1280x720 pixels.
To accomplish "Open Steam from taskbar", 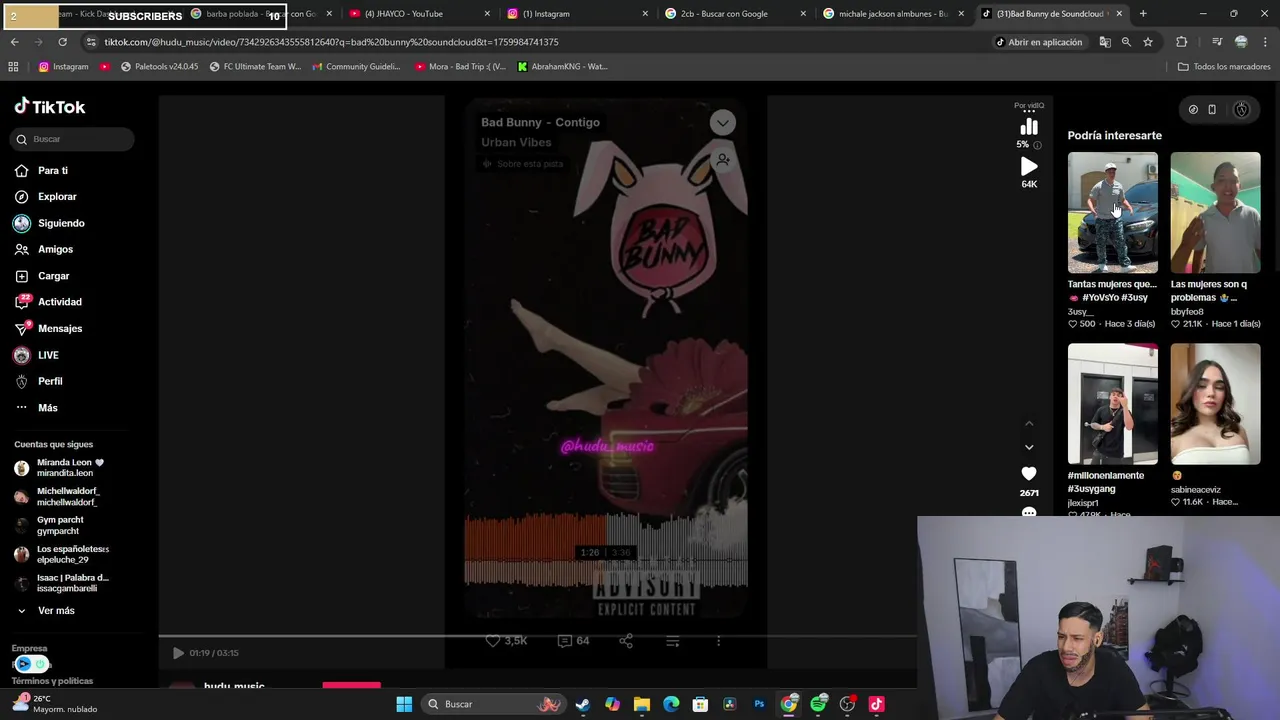I will pyautogui.click(x=583, y=704).
